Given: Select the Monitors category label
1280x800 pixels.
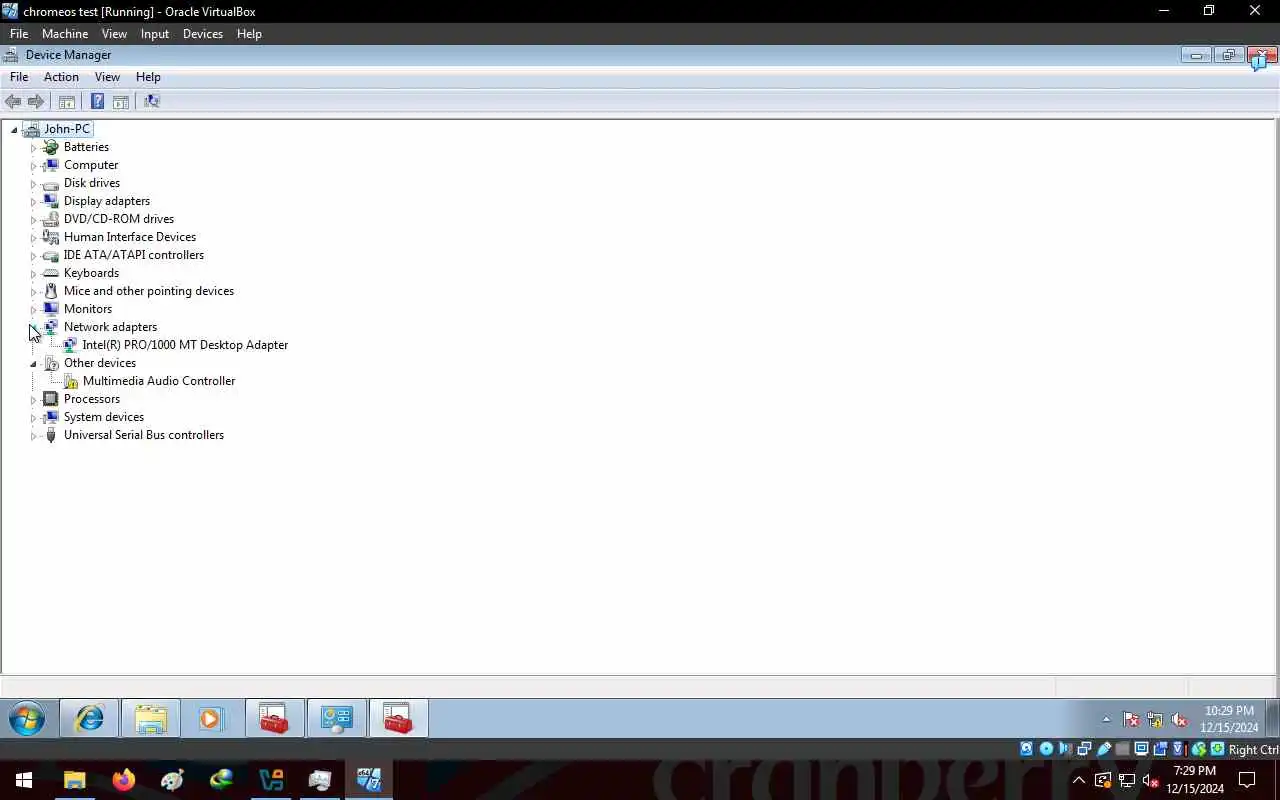Looking at the screenshot, I should [88, 309].
